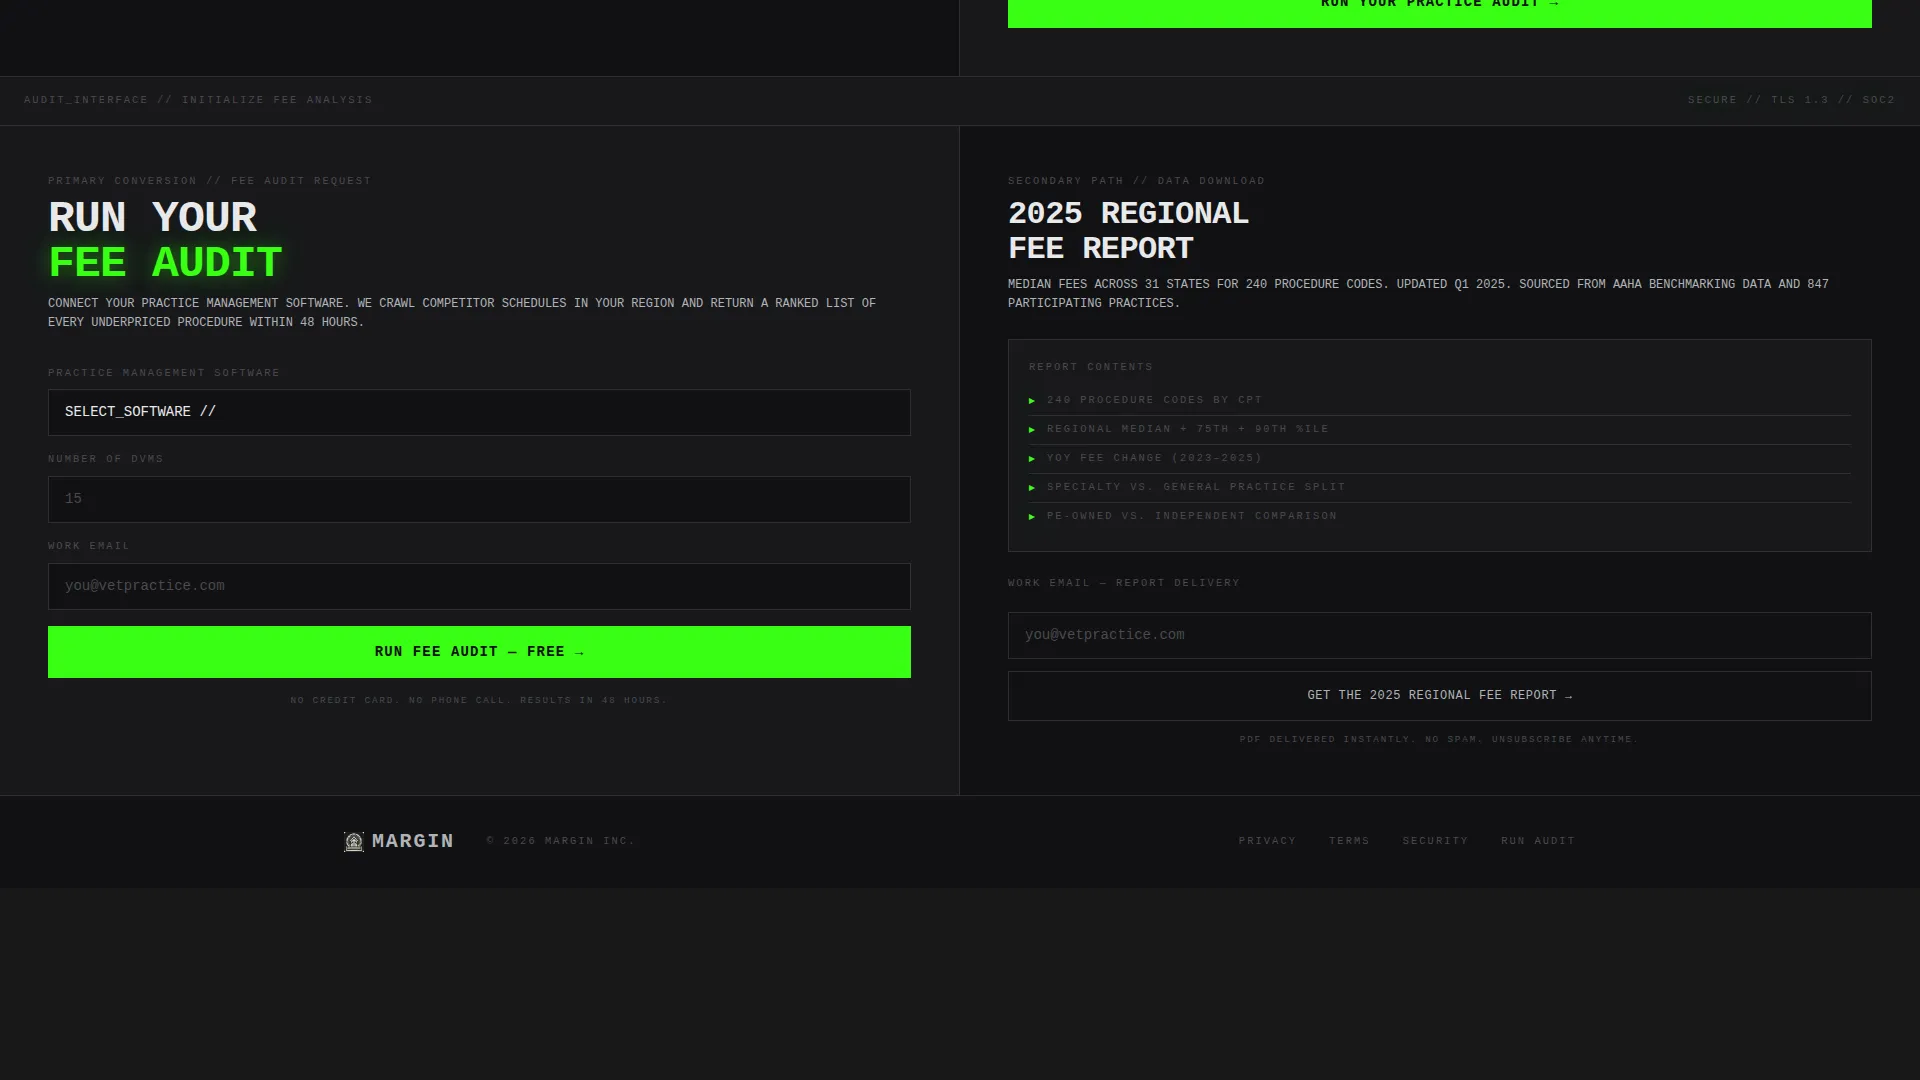Click the green arrow beside 240 Procedure Codes
1920x1080 pixels.
(x=1032, y=401)
